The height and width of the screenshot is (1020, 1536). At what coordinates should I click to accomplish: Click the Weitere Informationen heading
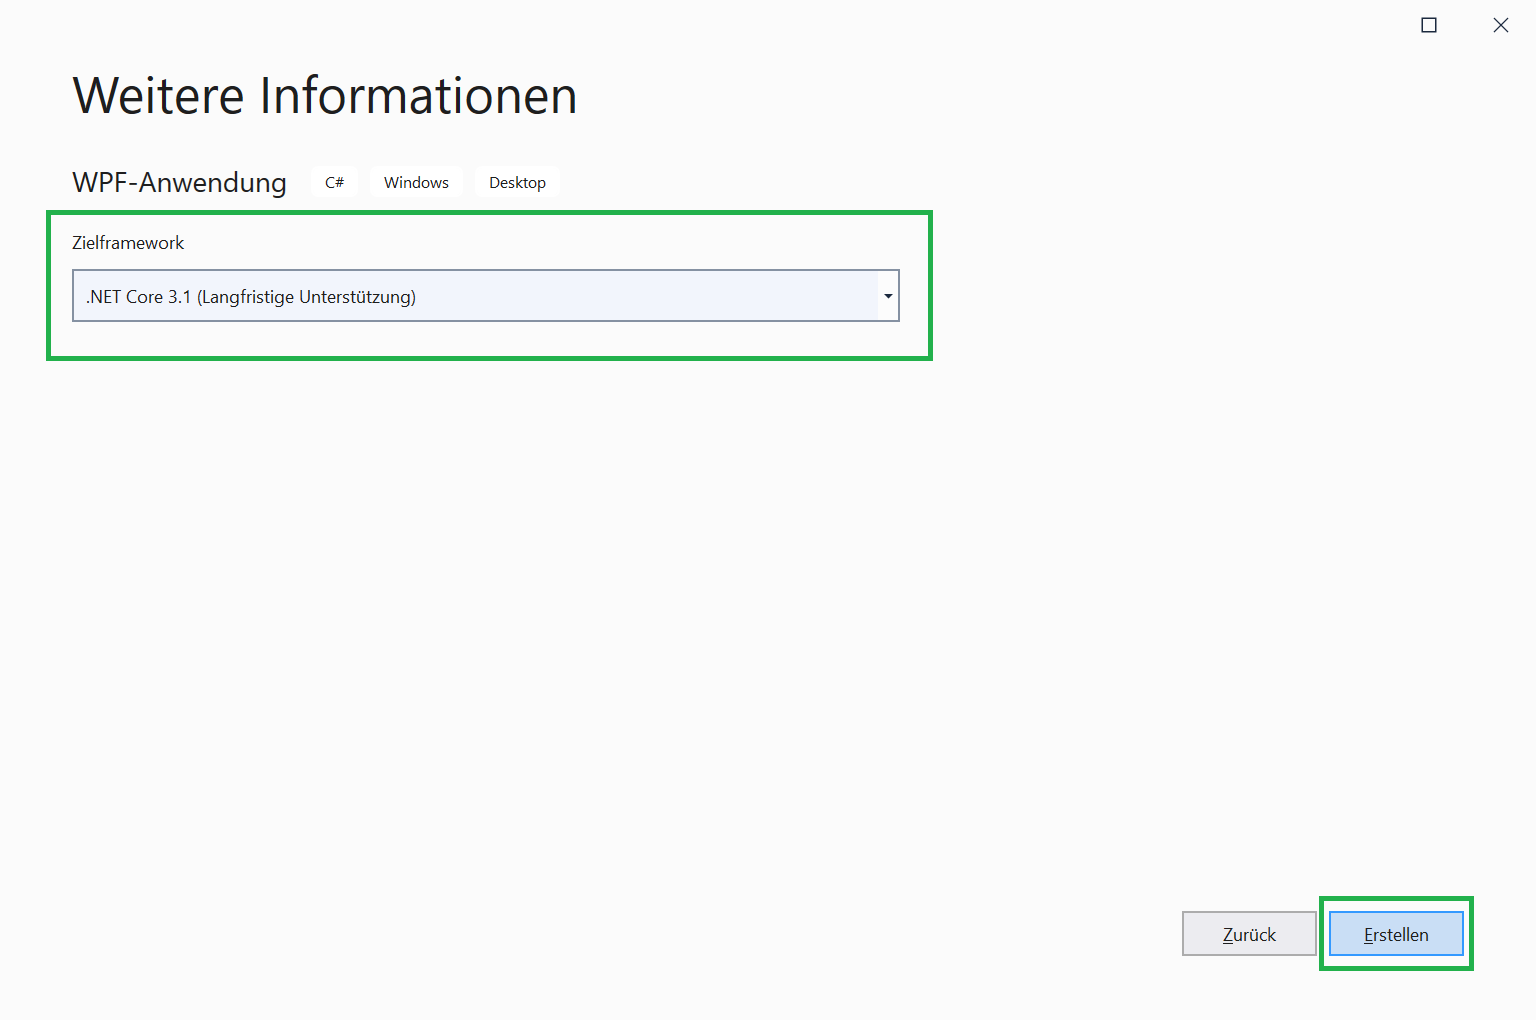click(x=325, y=96)
